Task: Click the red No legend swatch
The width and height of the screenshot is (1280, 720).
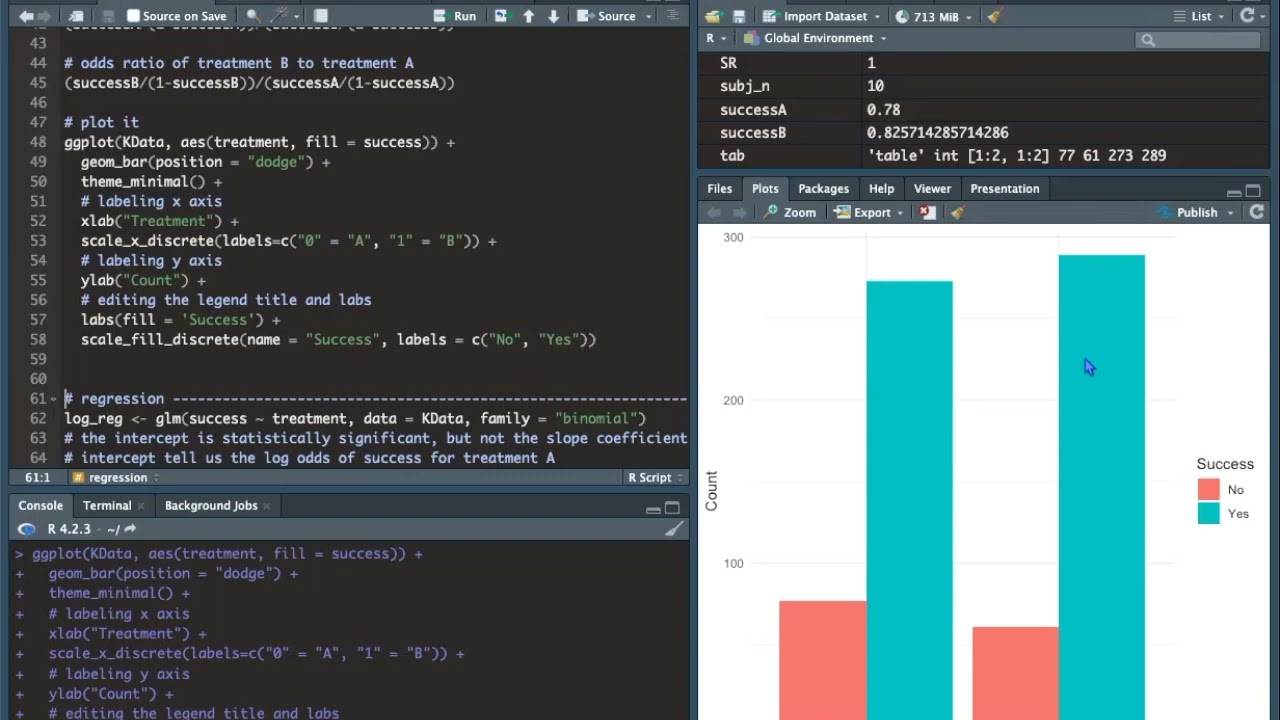Action: [x=1208, y=489]
